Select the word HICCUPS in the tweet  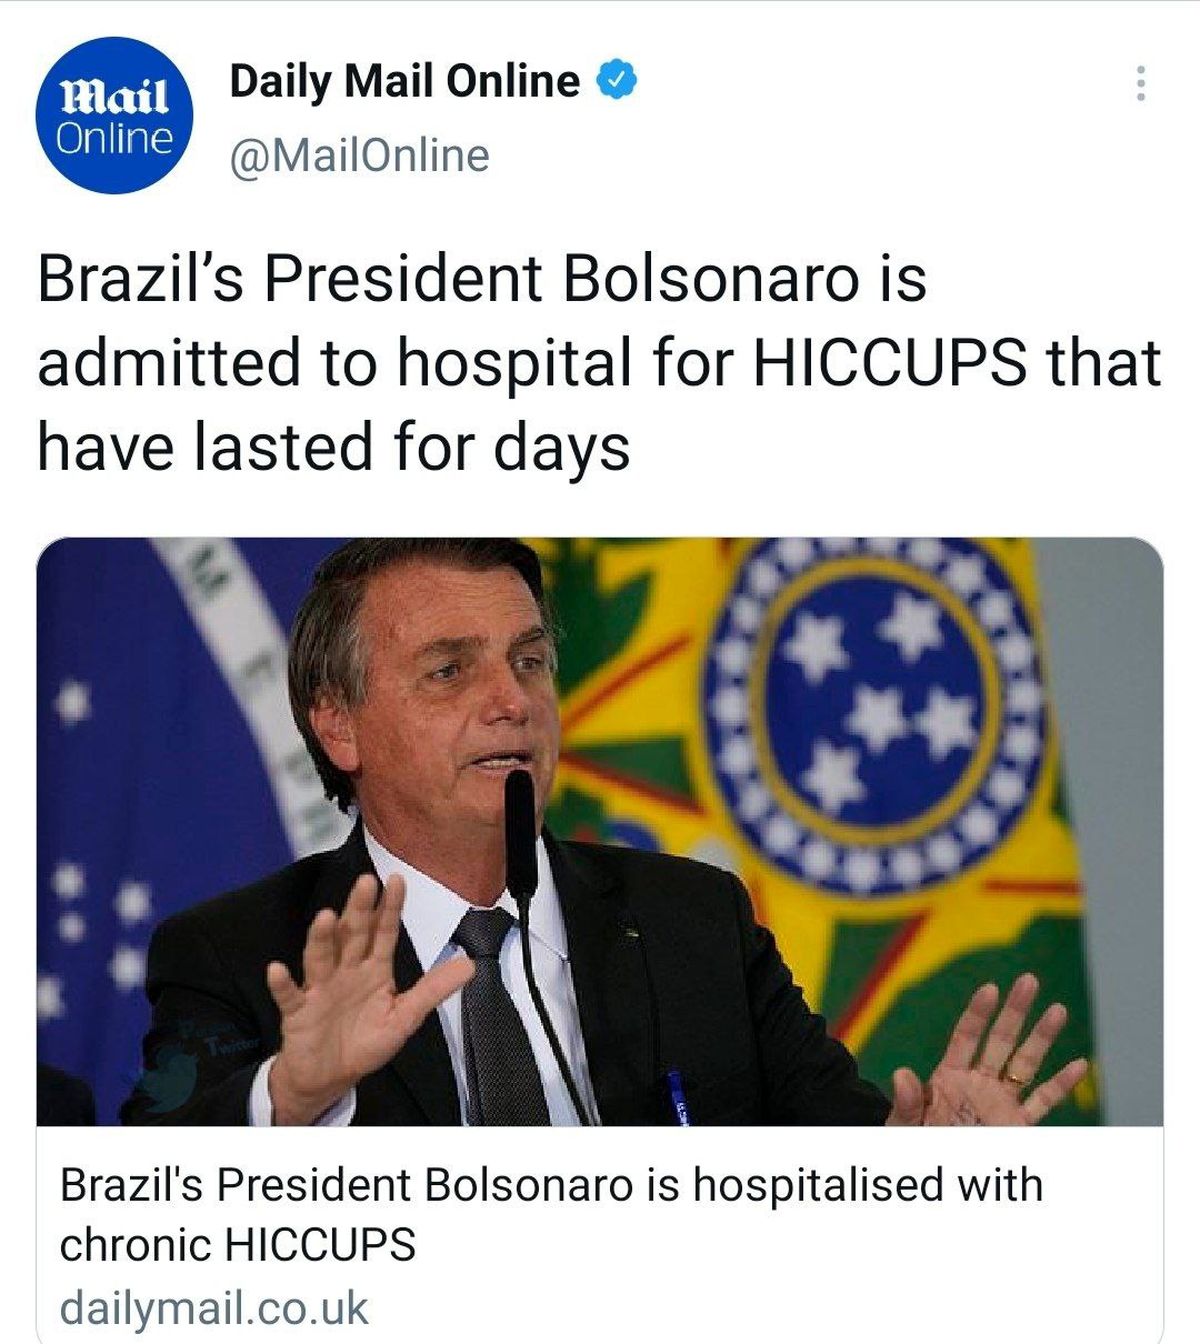[x=889, y=361]
